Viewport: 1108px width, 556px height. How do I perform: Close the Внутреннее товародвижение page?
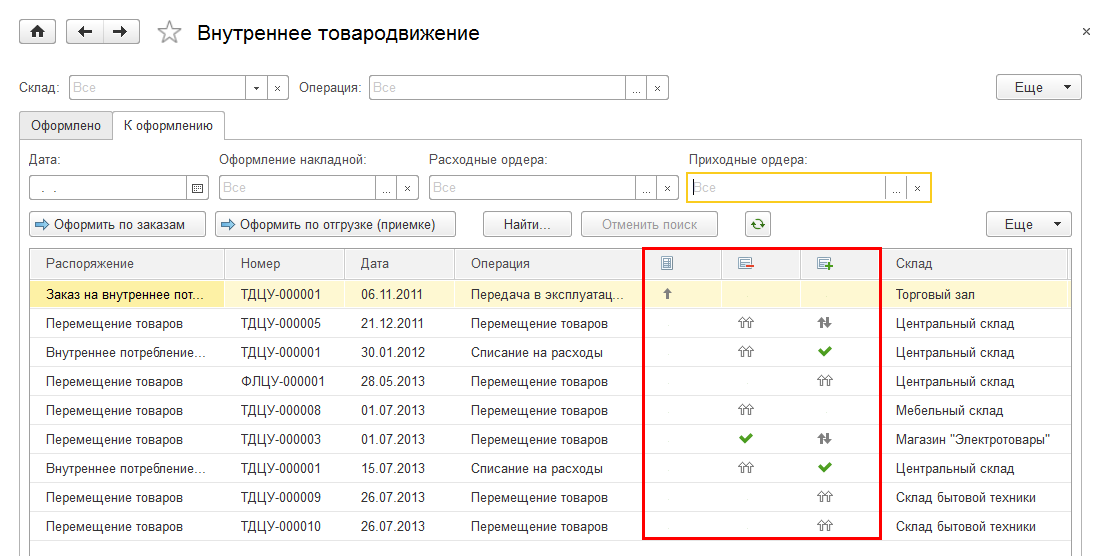1086,32
